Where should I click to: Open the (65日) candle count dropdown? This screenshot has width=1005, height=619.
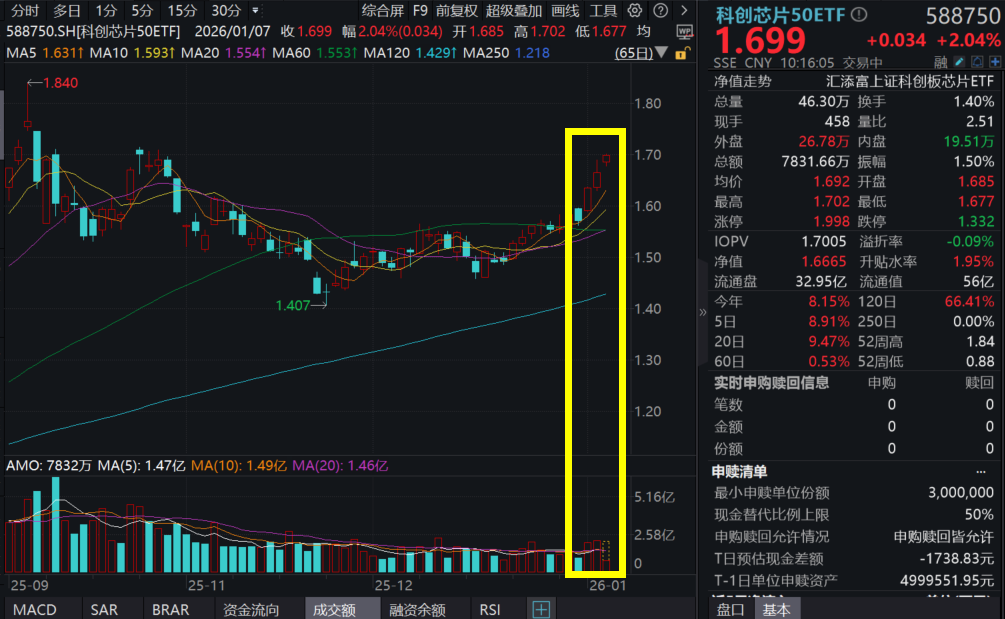pos(659,53)
